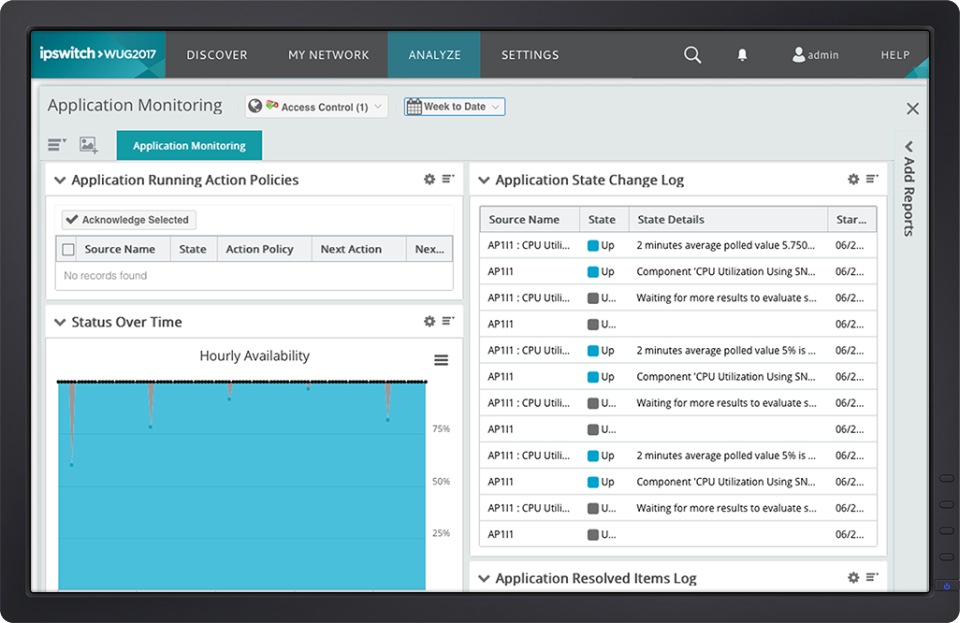The width and height of the screenshot is (960, 623).
Task: Open the Access Control device group dropdown
Action: click(x=316, y=105)
